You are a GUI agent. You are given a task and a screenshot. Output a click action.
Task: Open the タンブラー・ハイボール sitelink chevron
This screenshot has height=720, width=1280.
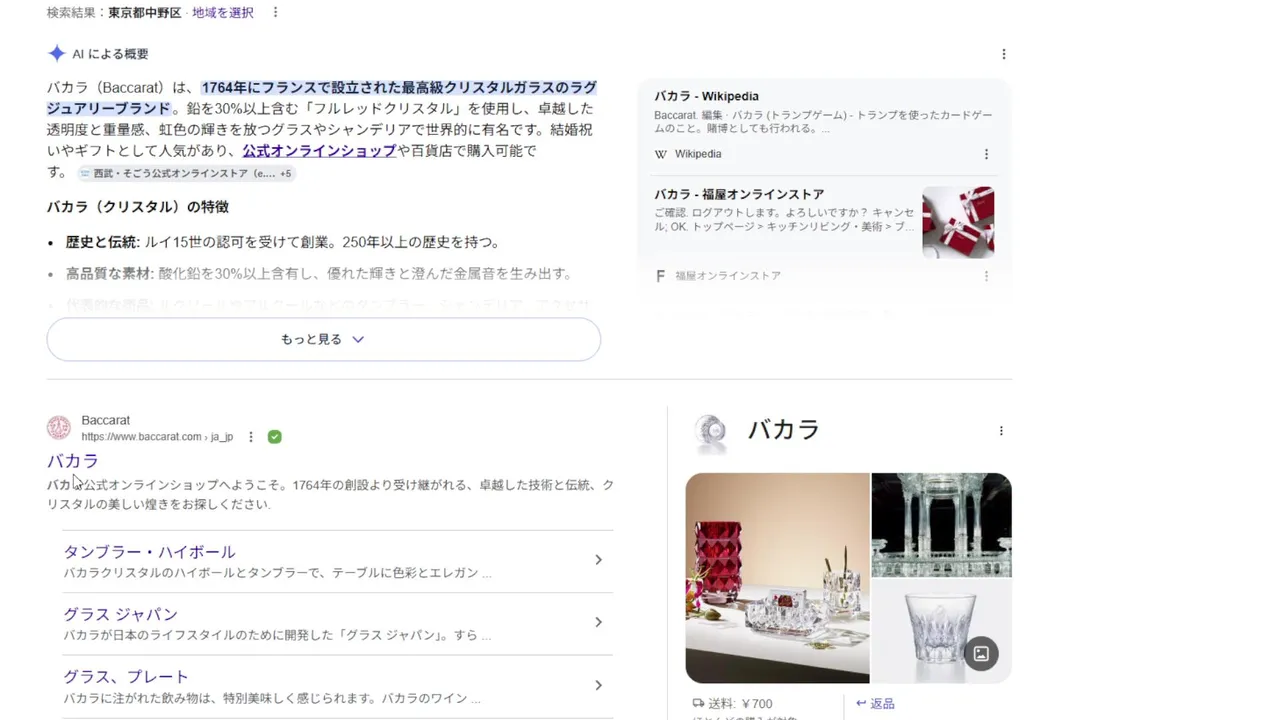pyautogui.click(x=598, y=560)
